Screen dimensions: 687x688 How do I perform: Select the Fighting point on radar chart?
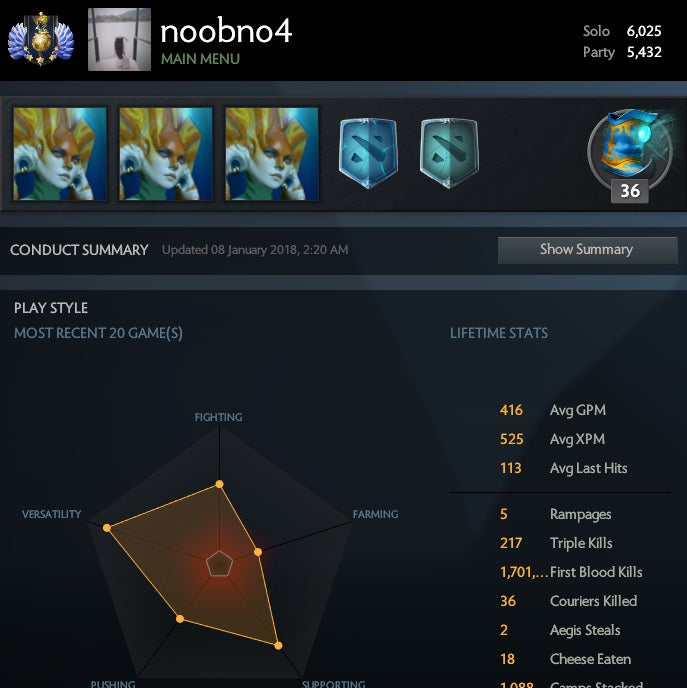[219, 484]
